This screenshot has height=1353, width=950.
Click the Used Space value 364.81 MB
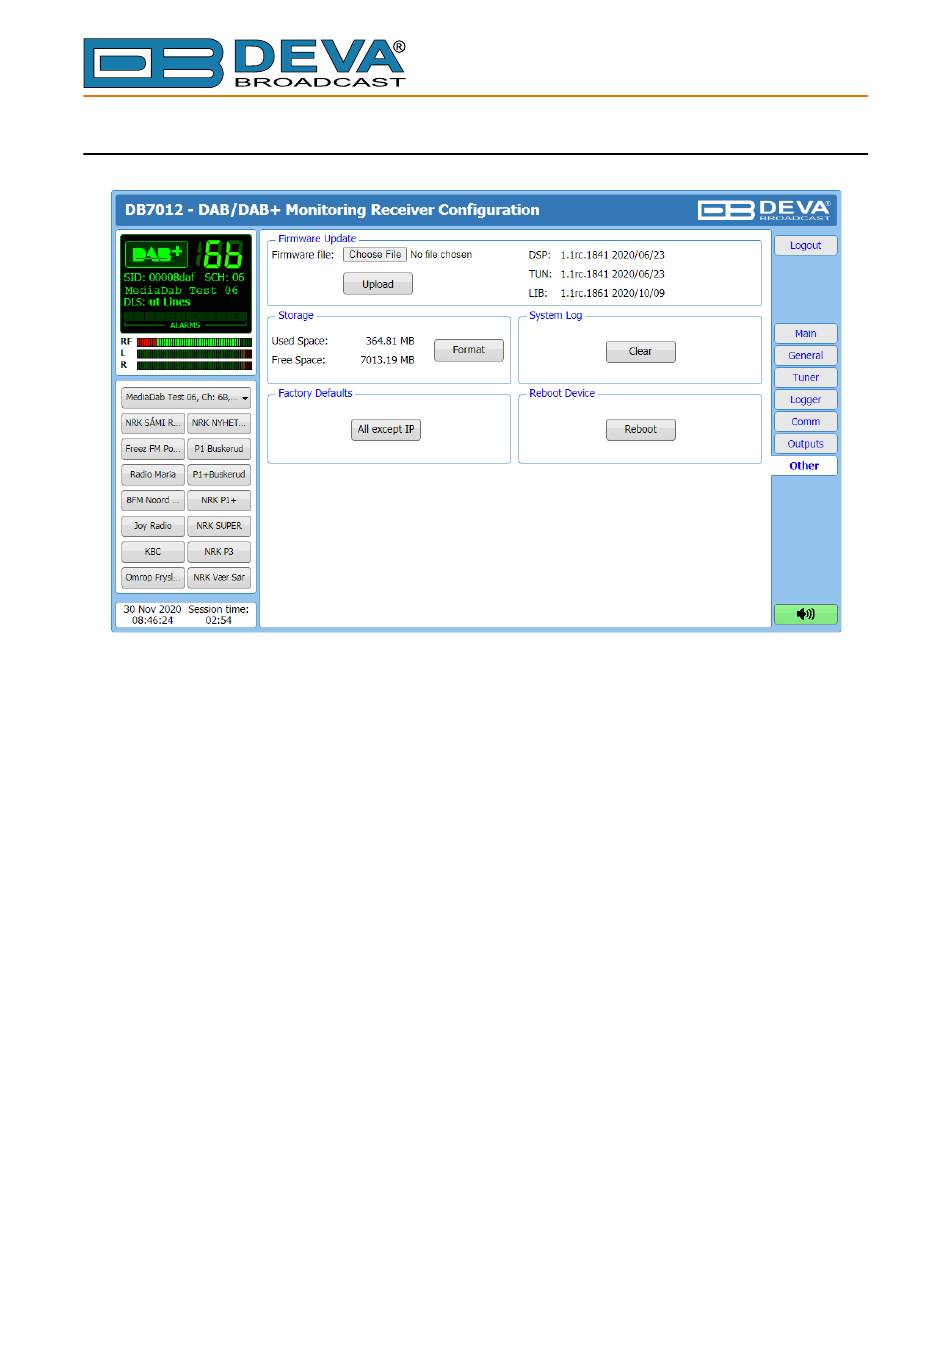390,341
